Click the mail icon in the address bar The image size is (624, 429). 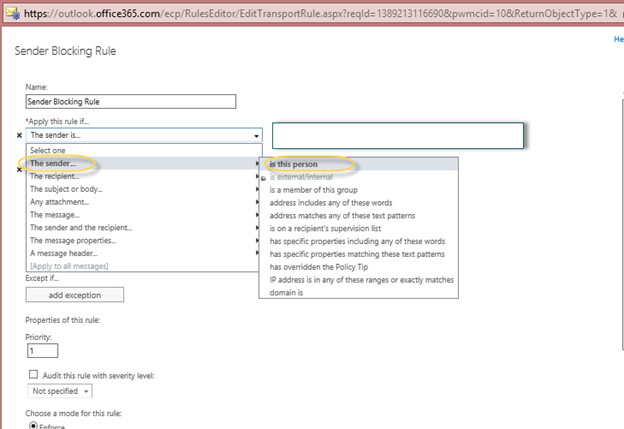tap(13, 14)
